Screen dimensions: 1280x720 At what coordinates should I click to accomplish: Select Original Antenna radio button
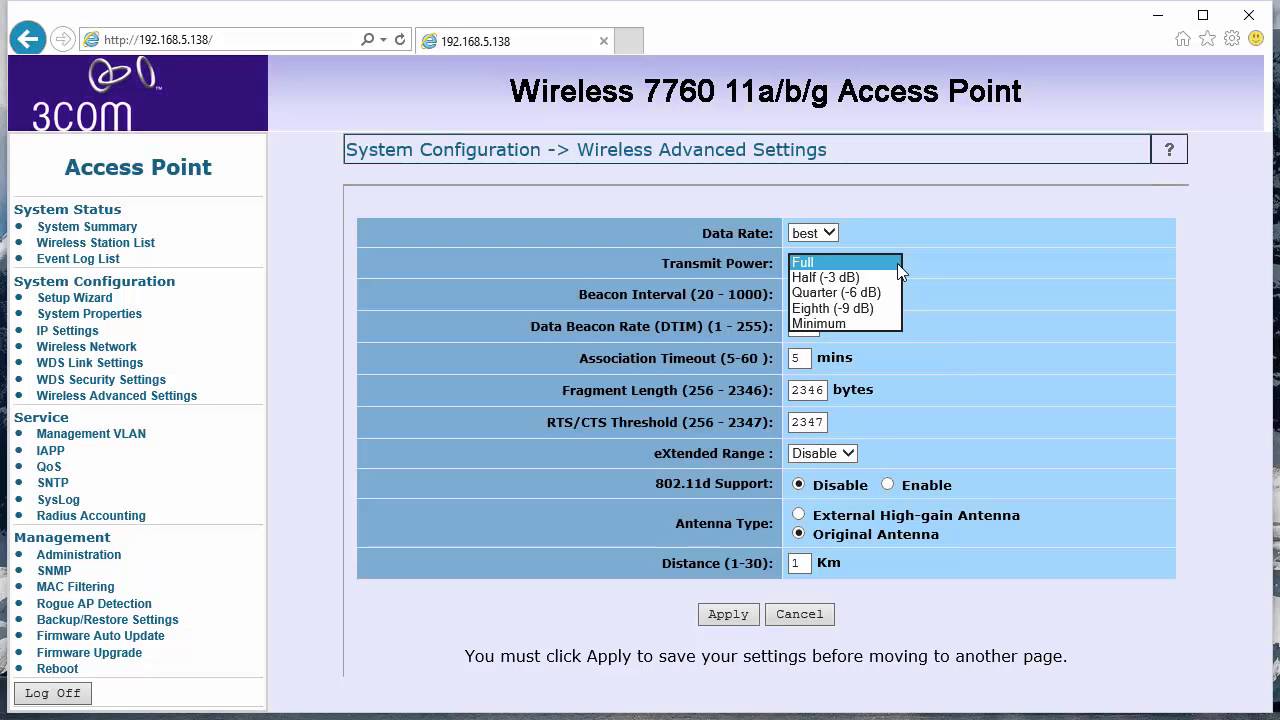tap(798, 533)
